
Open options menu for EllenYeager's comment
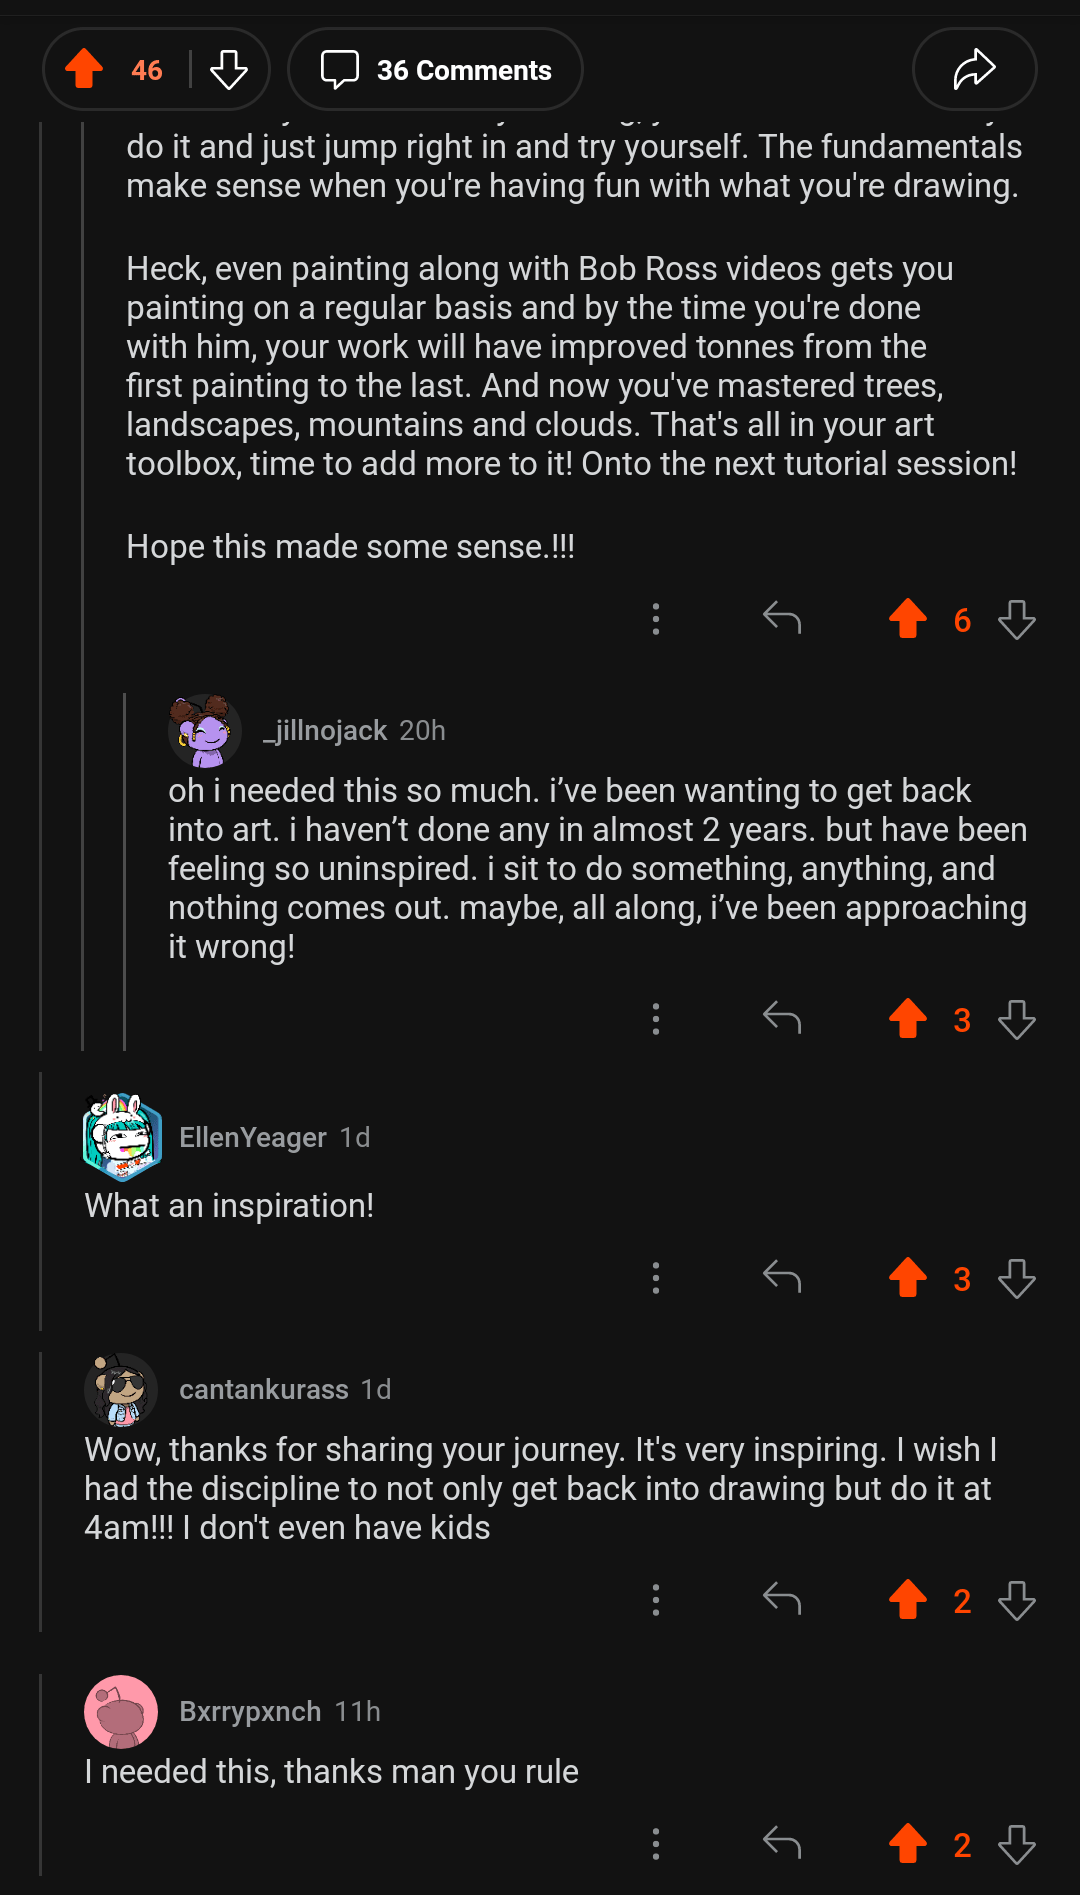click(656, 1277)
